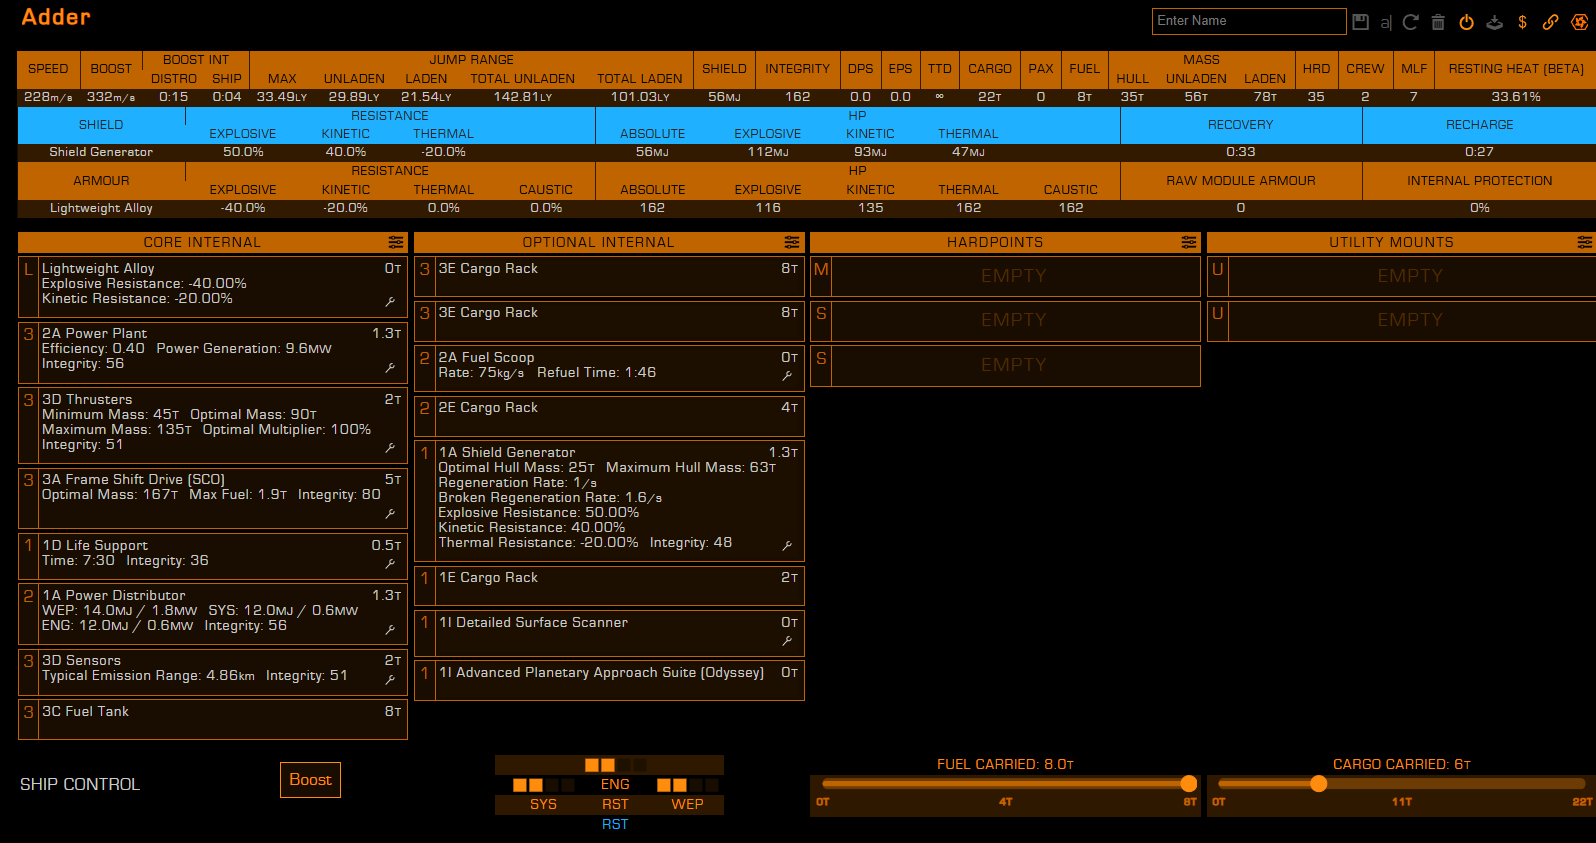Click the wrench icon on 3D Sensors
This screenshot has width=1596, height=843.
pyautogui.click(x=390, y=680)
